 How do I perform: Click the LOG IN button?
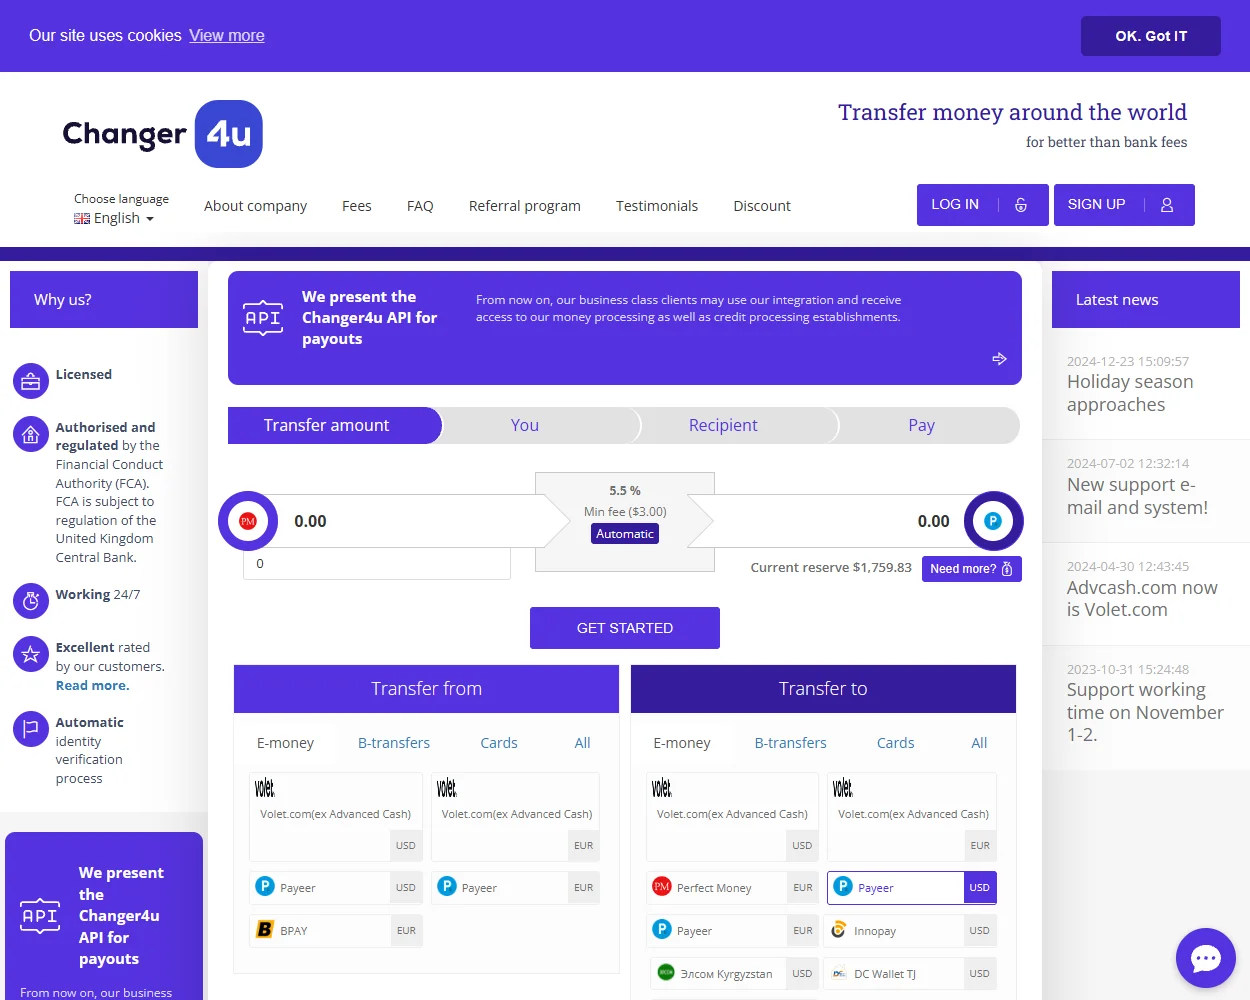(x=983, y=205)
